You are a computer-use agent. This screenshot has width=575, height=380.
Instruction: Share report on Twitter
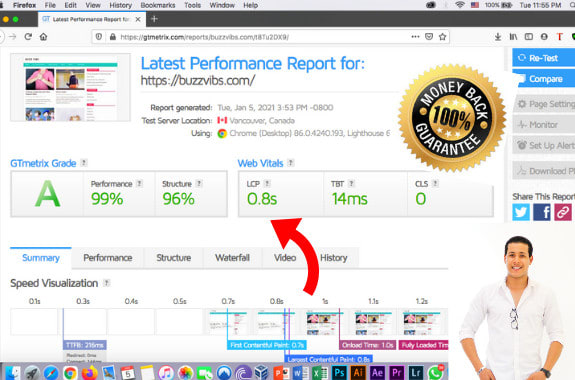click(521, 212)
